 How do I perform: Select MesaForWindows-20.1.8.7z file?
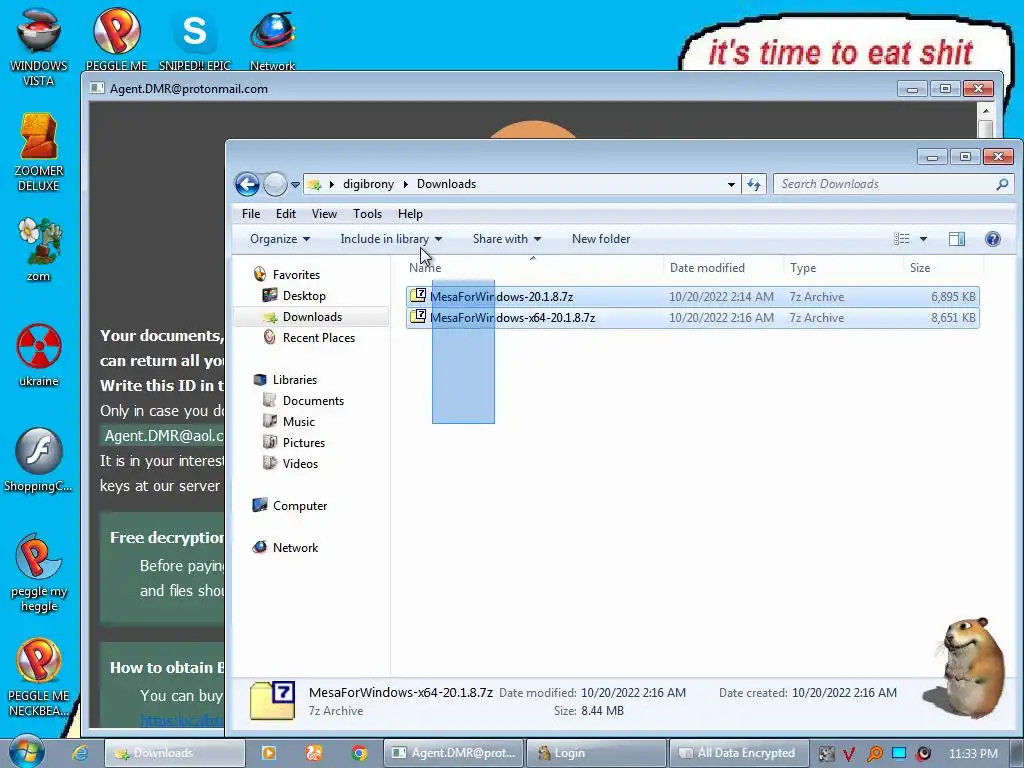pos(692,296)
